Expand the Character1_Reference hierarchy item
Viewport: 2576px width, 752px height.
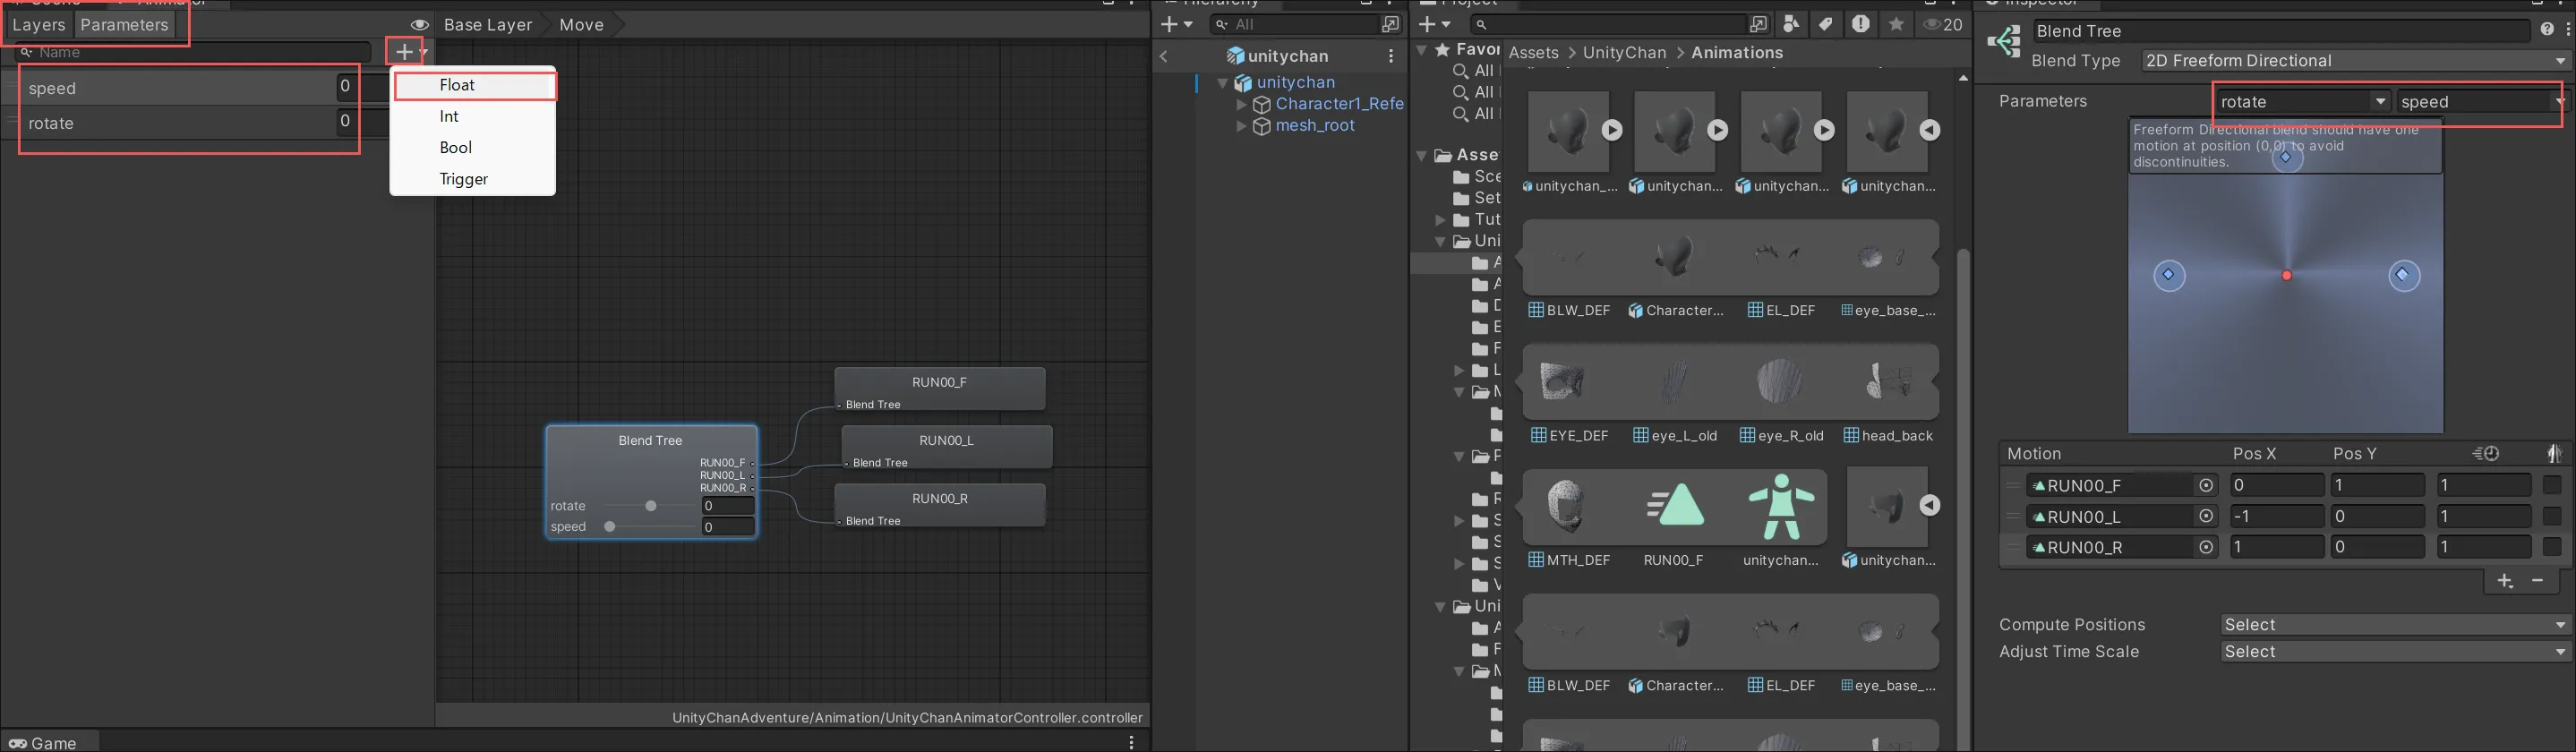tap(1242, 104)
